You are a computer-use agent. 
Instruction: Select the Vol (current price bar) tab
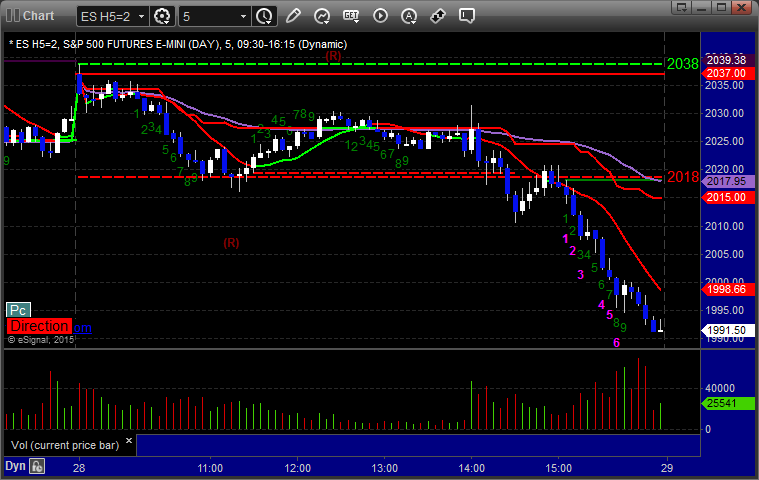[65, 445]
